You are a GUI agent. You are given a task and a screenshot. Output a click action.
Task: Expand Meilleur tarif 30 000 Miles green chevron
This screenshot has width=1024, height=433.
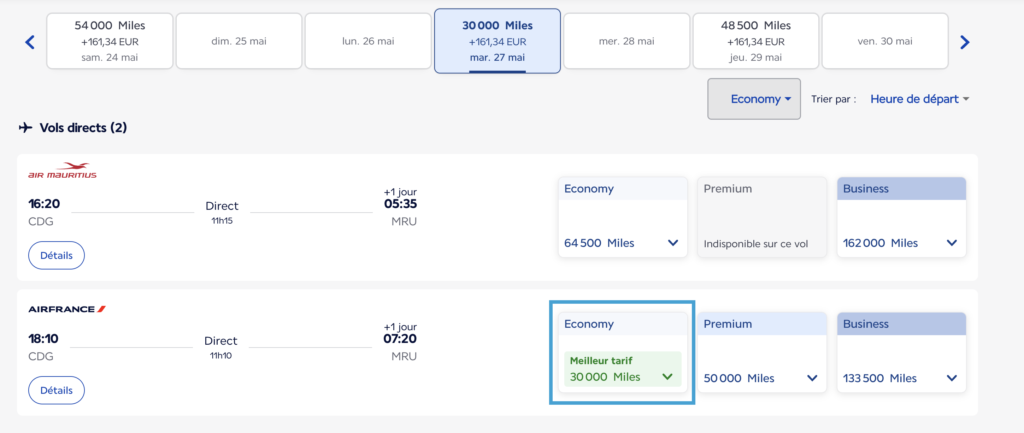click(x=667, y=377)
